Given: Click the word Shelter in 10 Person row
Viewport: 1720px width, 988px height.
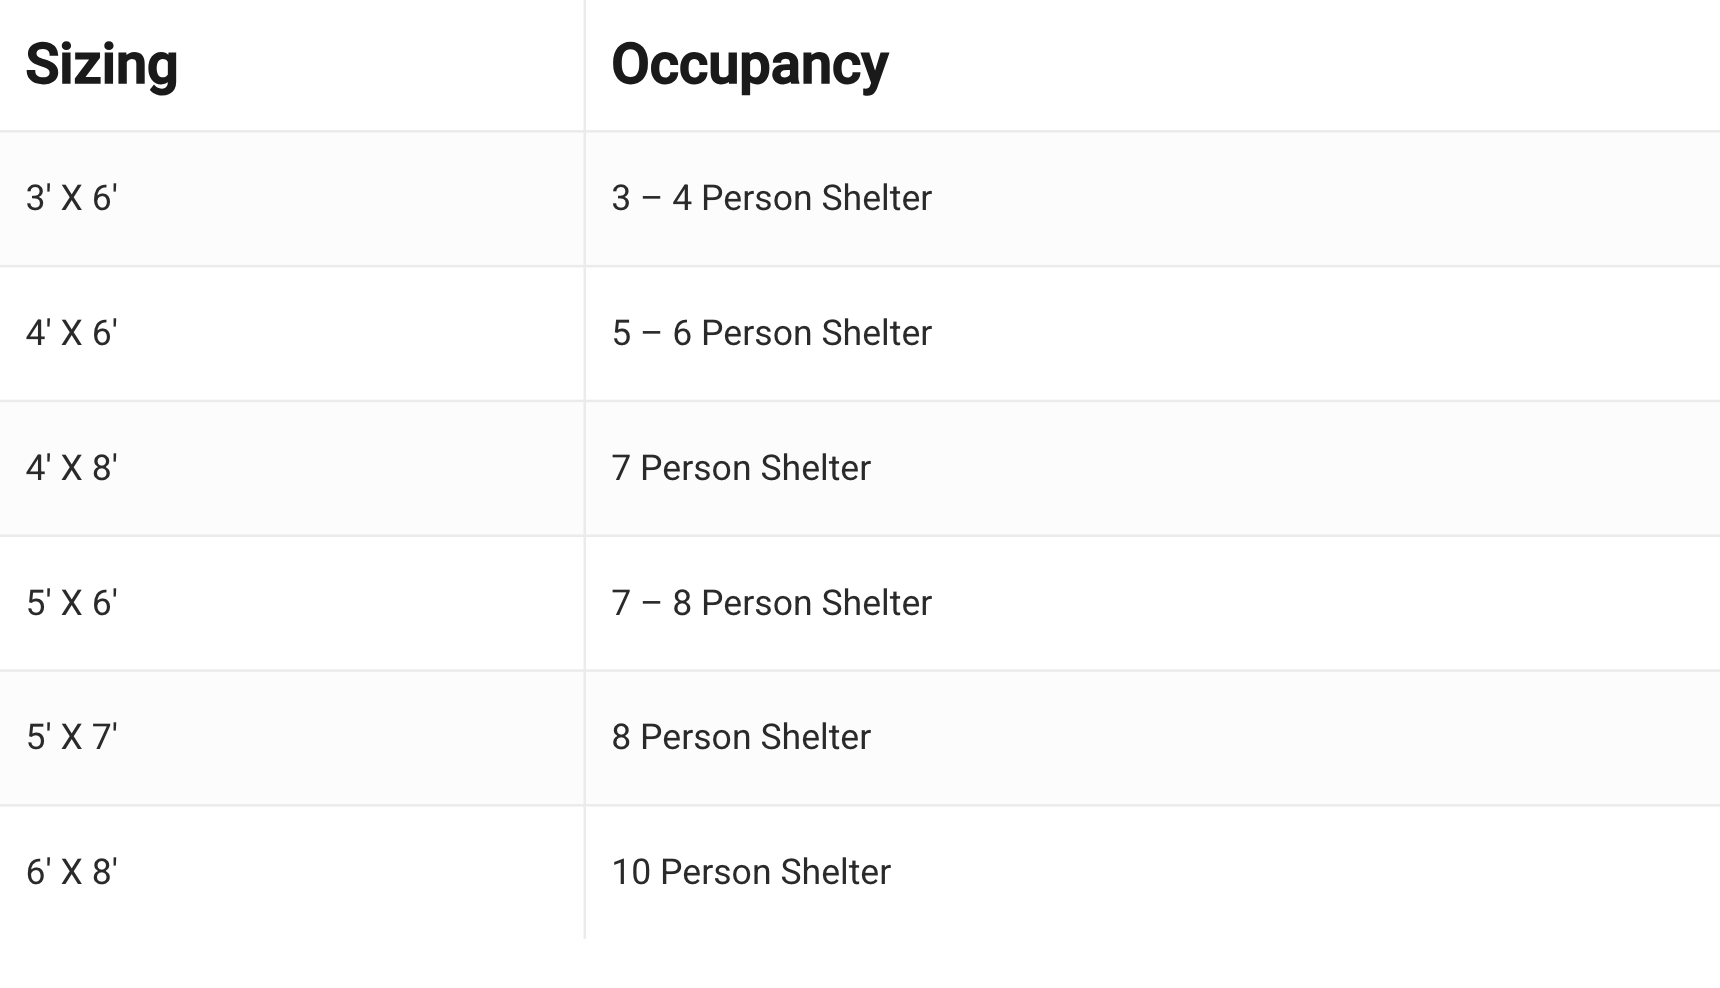Looking at the screenshot, I should (836, 872).
